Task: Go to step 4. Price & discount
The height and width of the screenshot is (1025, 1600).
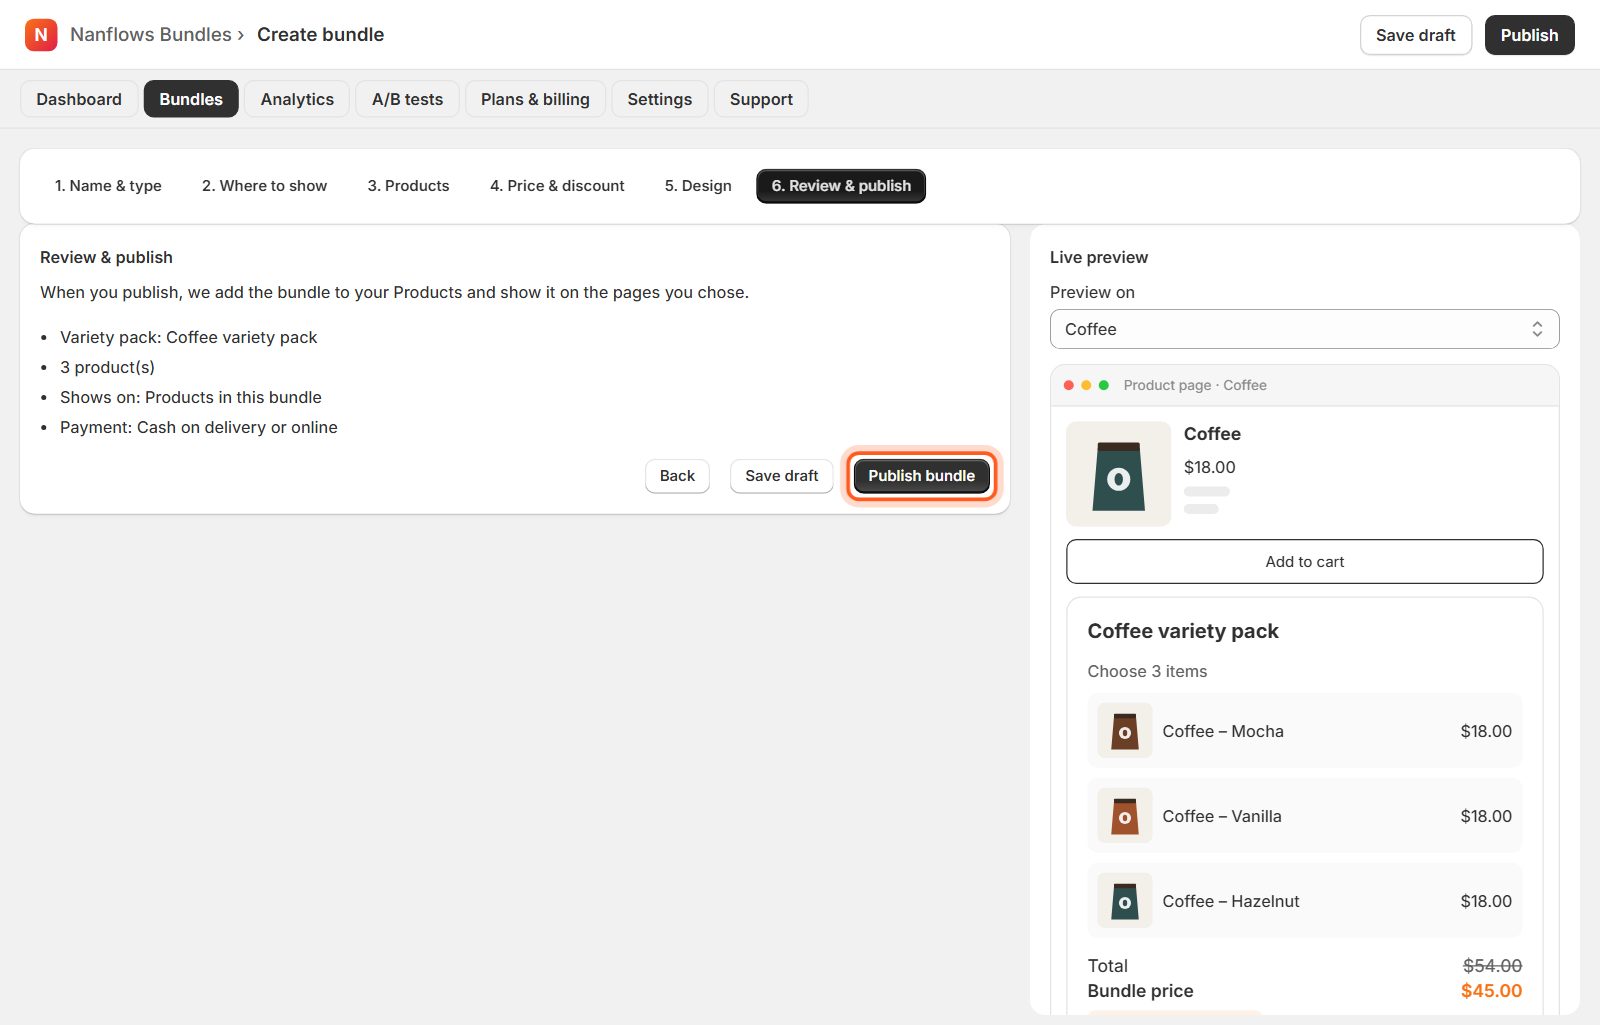Action: click(x=557, y=186)
